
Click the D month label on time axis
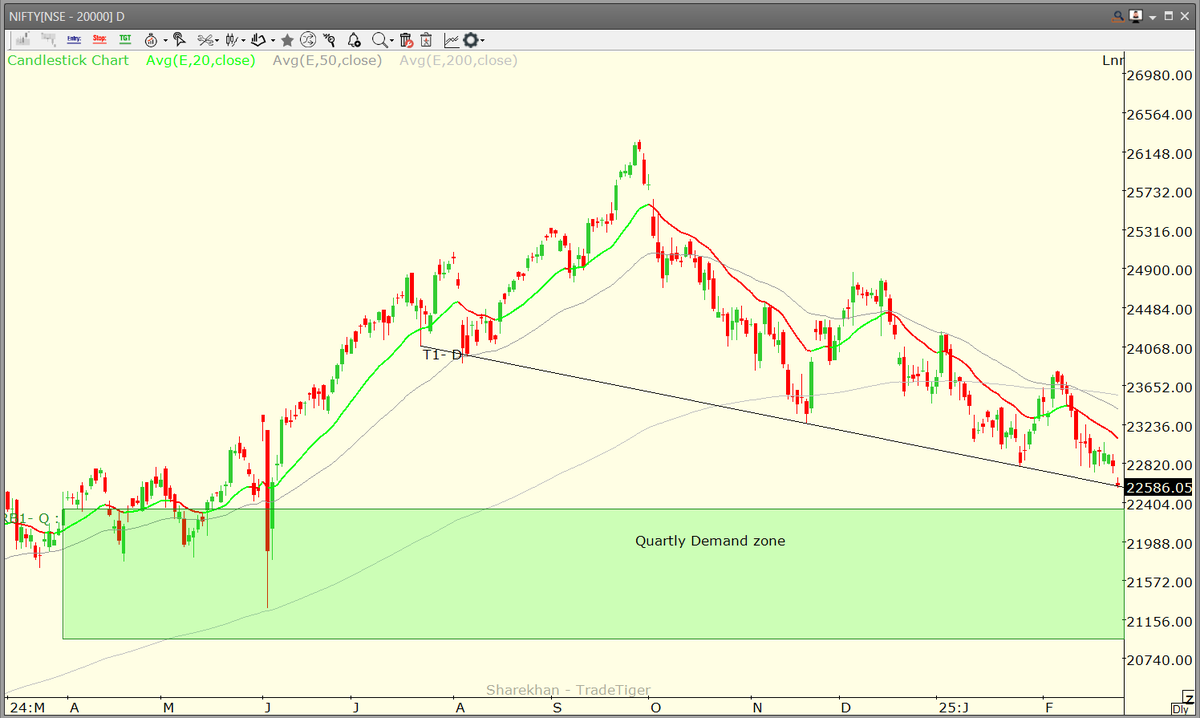click(x=844, y=708)
